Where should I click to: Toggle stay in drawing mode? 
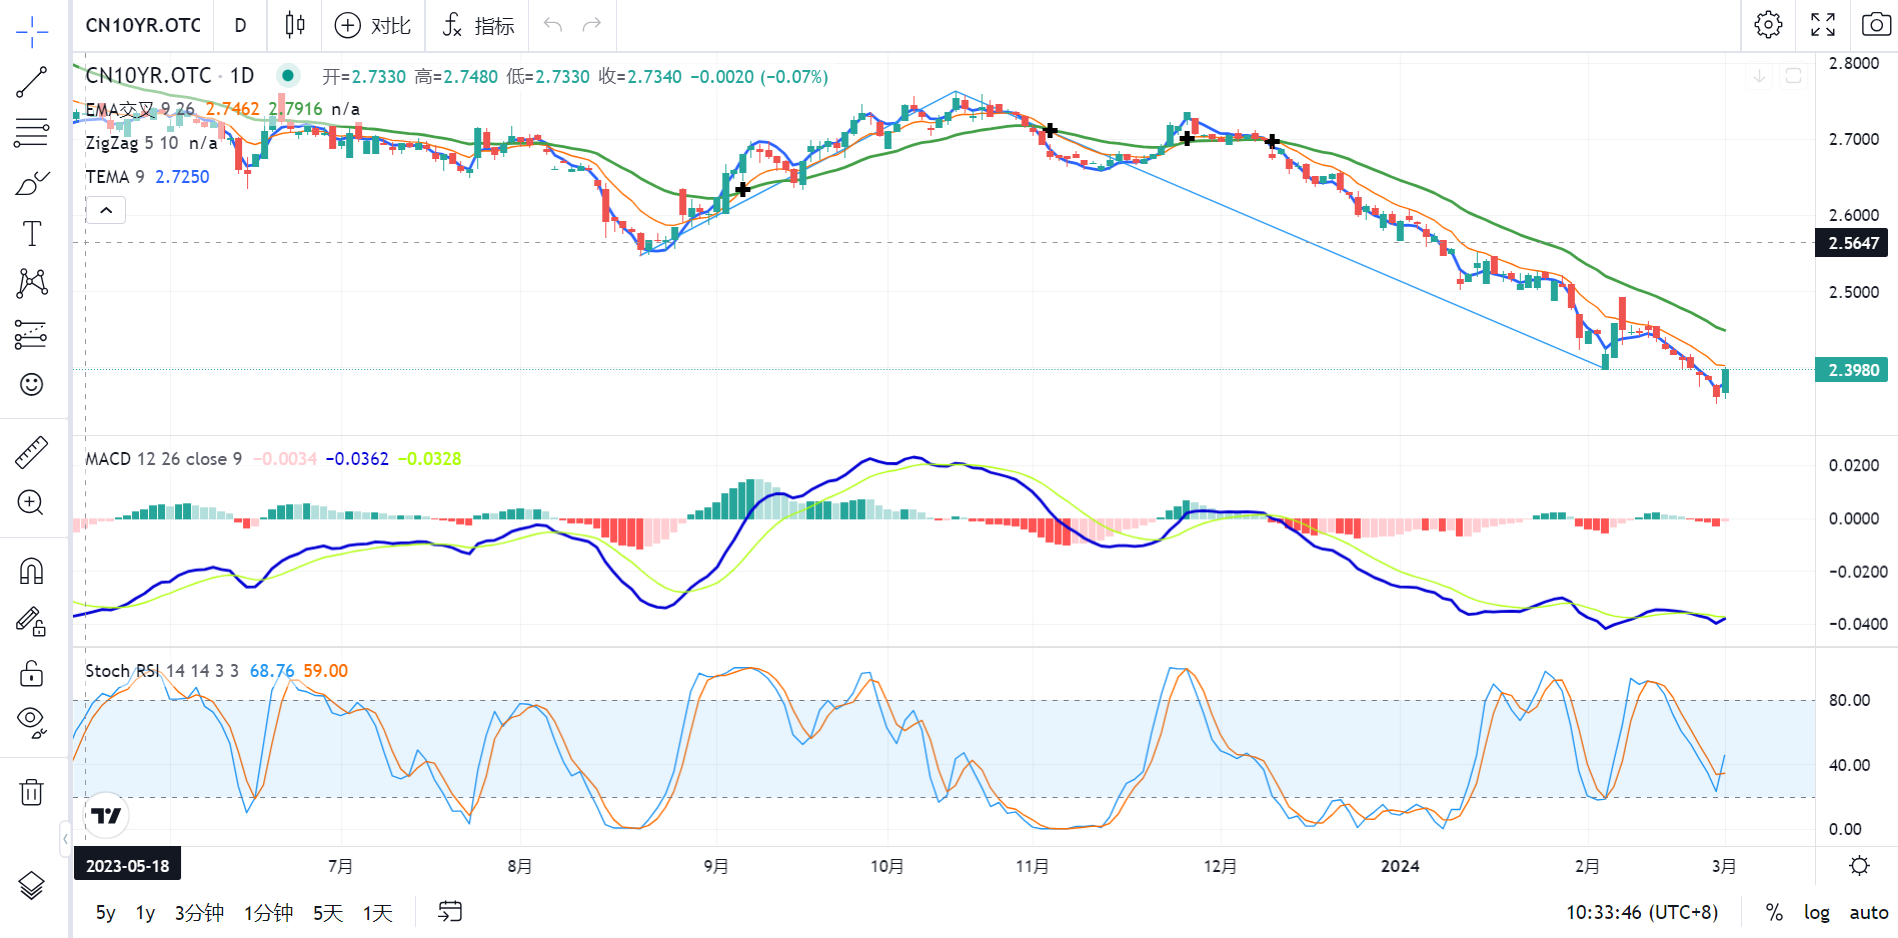tap(32, 622)
